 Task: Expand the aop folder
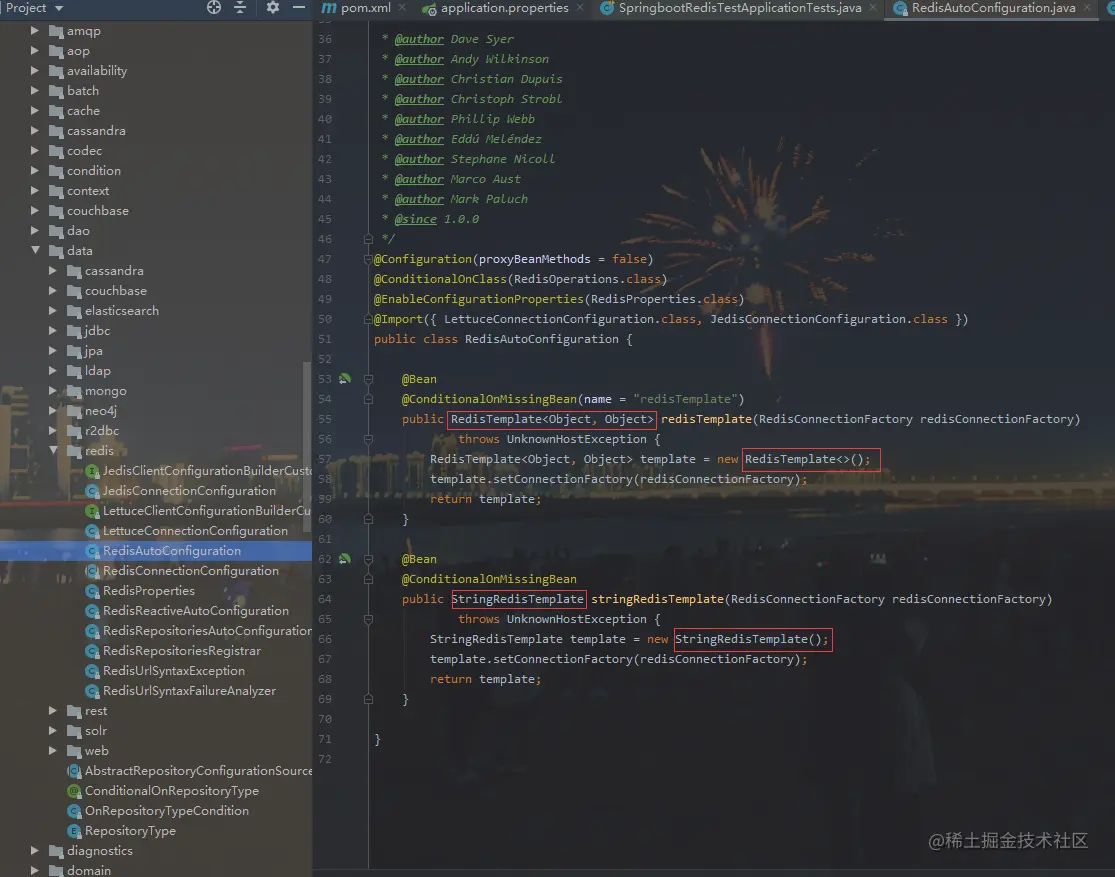34,51
